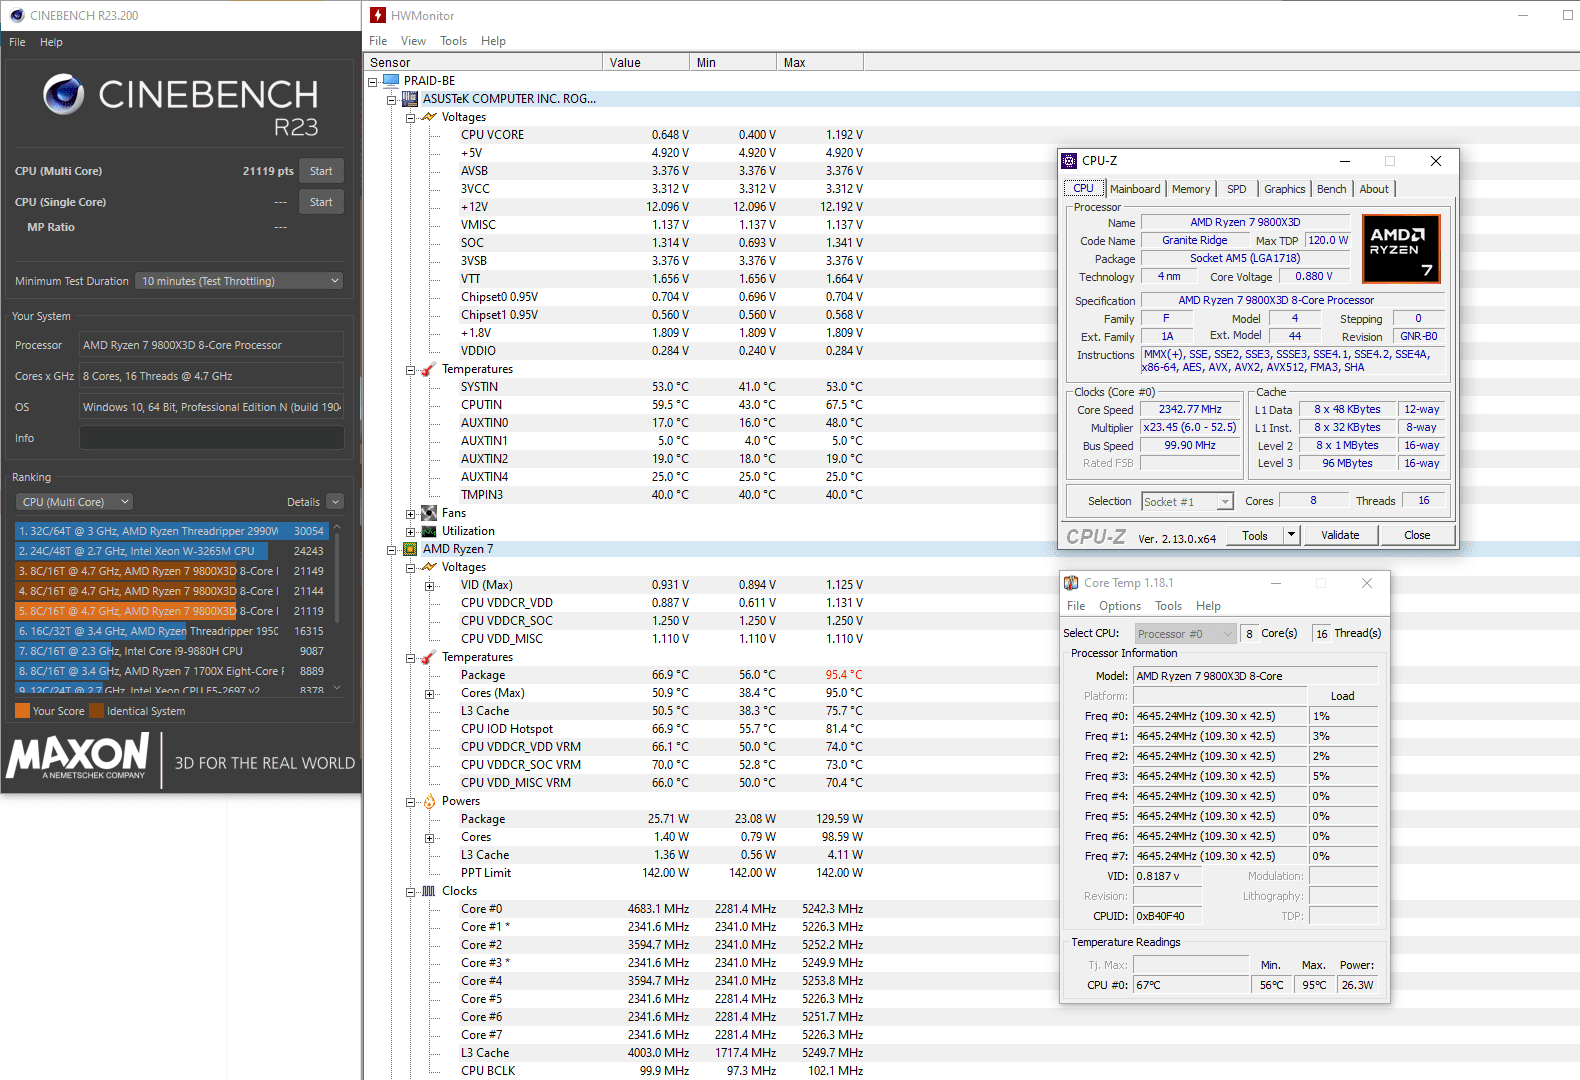
Task: Click the Core Temp title icon
Action: pyautogui.click(x=1071, y=583)
